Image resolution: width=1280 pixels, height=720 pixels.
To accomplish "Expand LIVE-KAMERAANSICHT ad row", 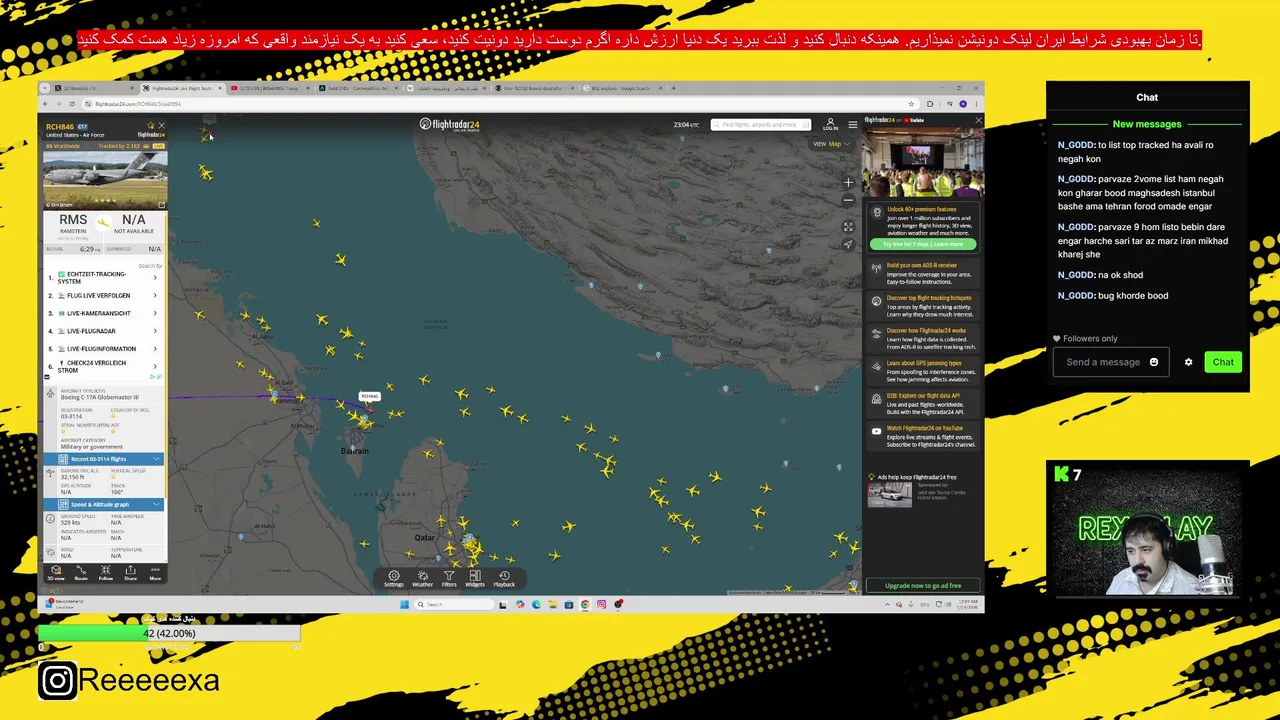I will (104, 314).
